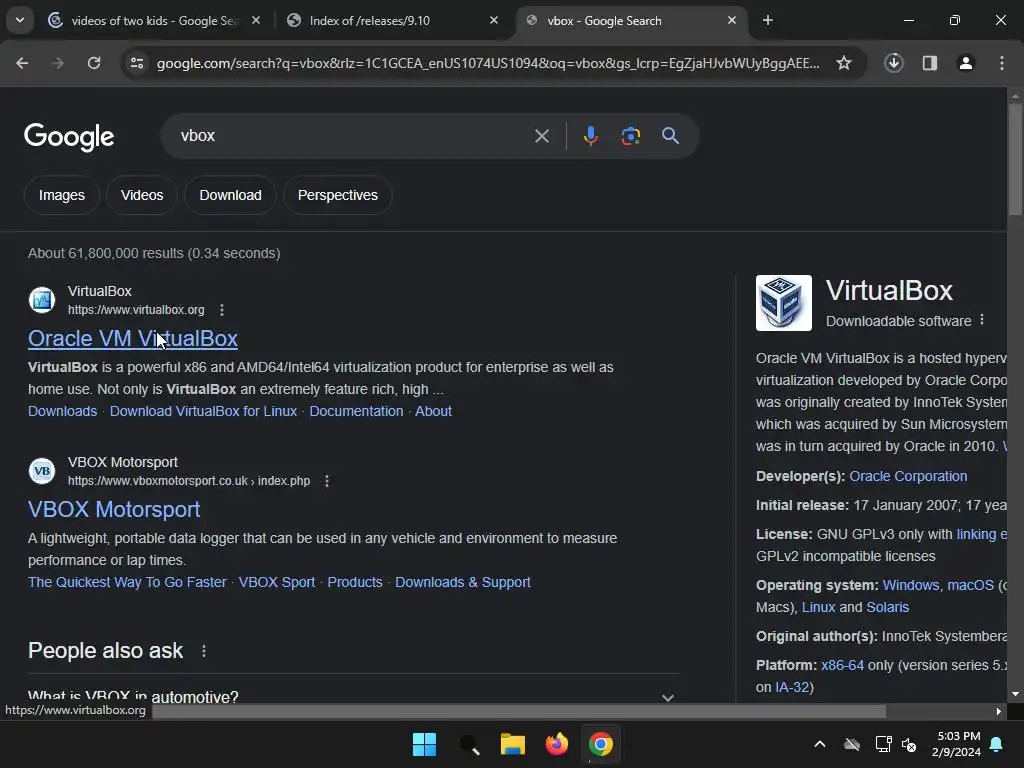Click the VBOX Motorsport favicon
Image resolution: width=1024 pixels, height=768 pixels.
click(x=42, y=471)
